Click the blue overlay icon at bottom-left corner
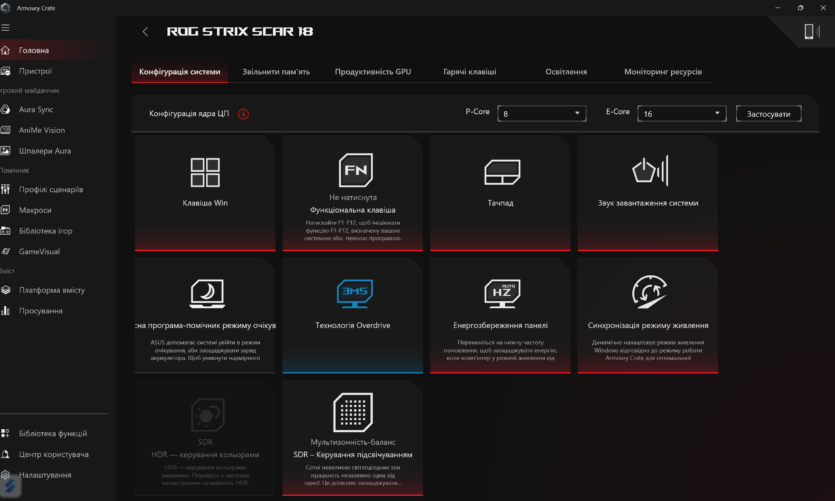The width and height of the screenshot is (835, 501). click(10, 486)
